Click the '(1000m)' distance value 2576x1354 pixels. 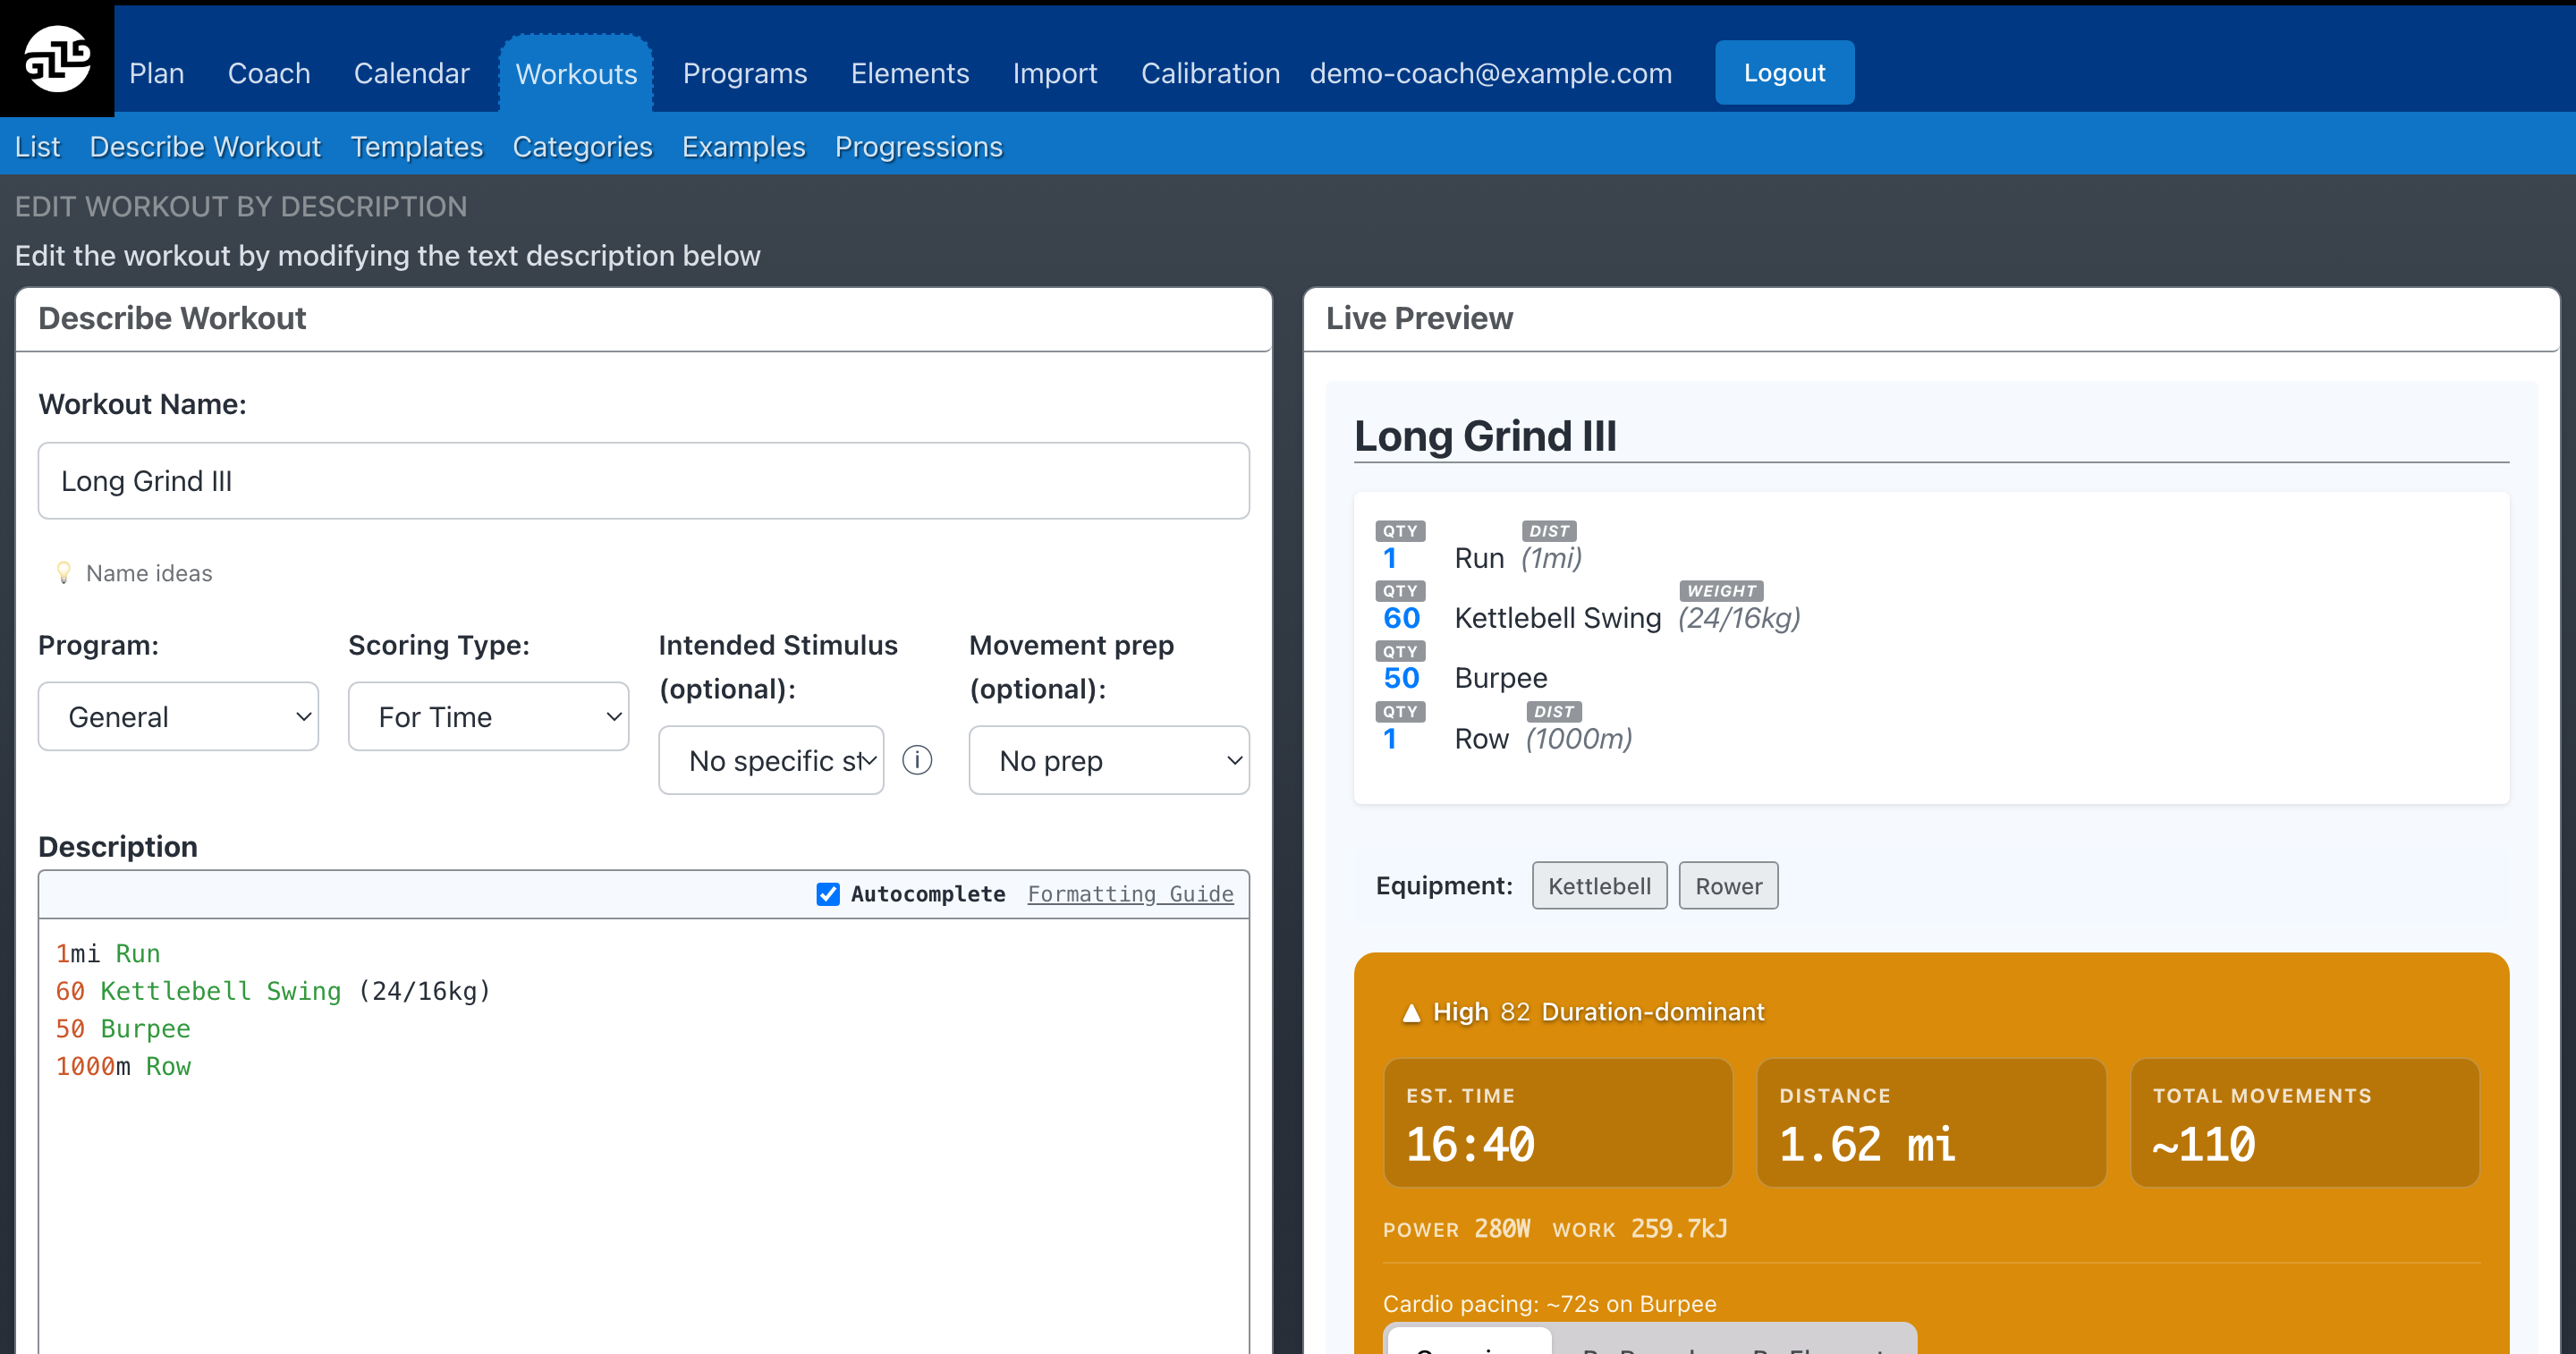tap(1579, 739)
